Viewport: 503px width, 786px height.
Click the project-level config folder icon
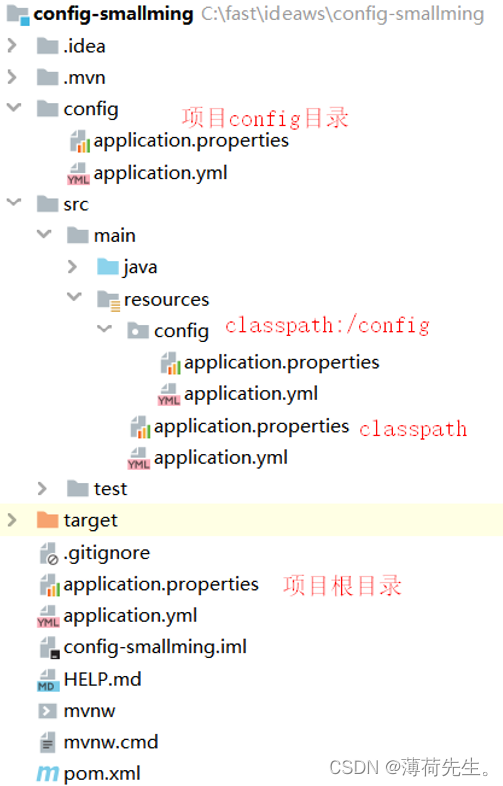click(x=48, y=108)
